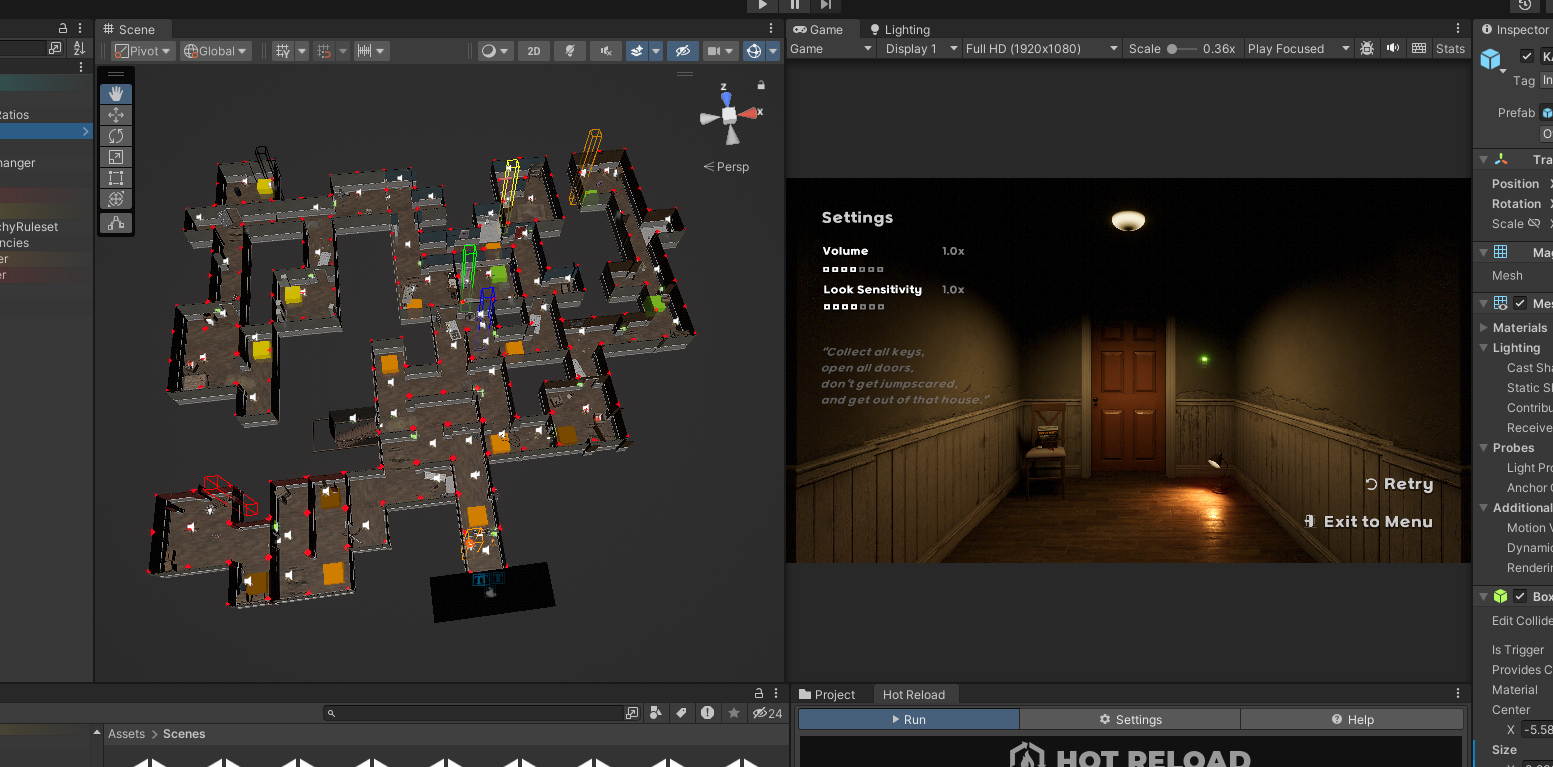Select the combined Transform tool
1553x767 pixels.
click(x=116, y=199)
